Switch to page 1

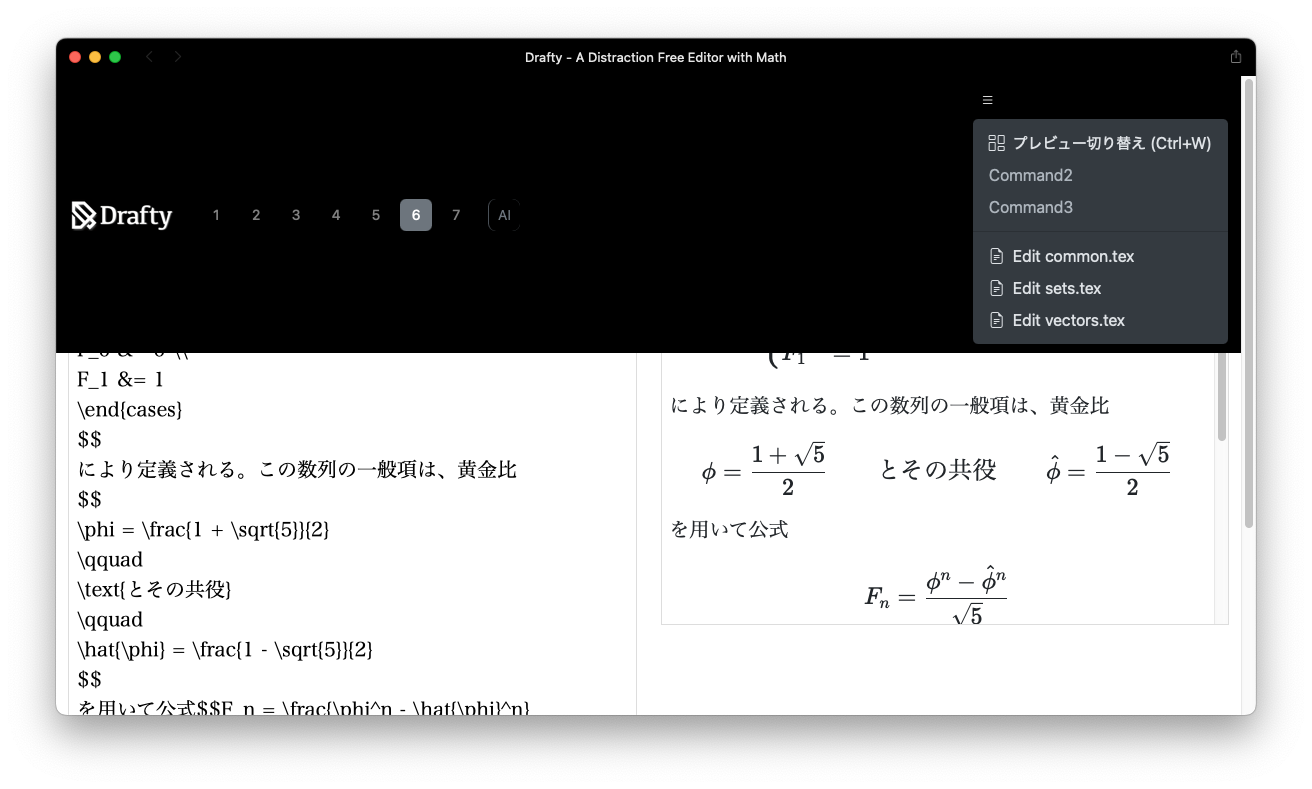coord(216,215)
